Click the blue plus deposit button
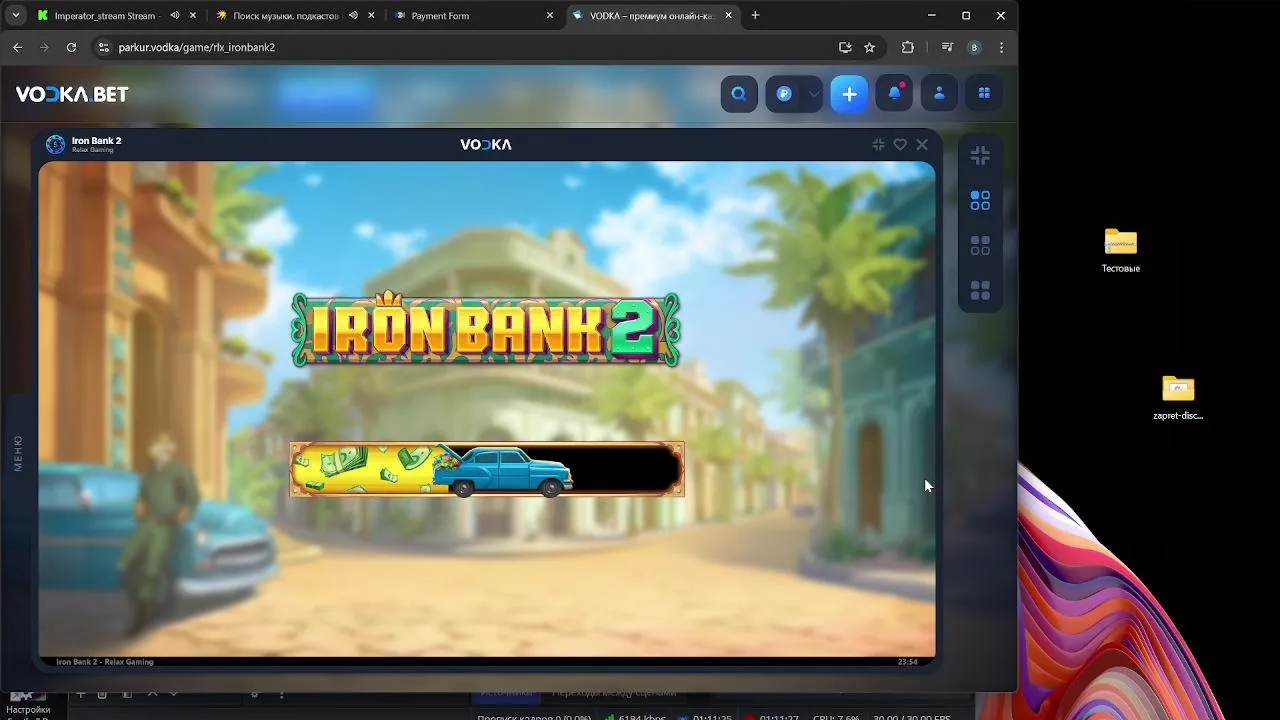This screenshot has height=720, width=1280. pos(849,94)
